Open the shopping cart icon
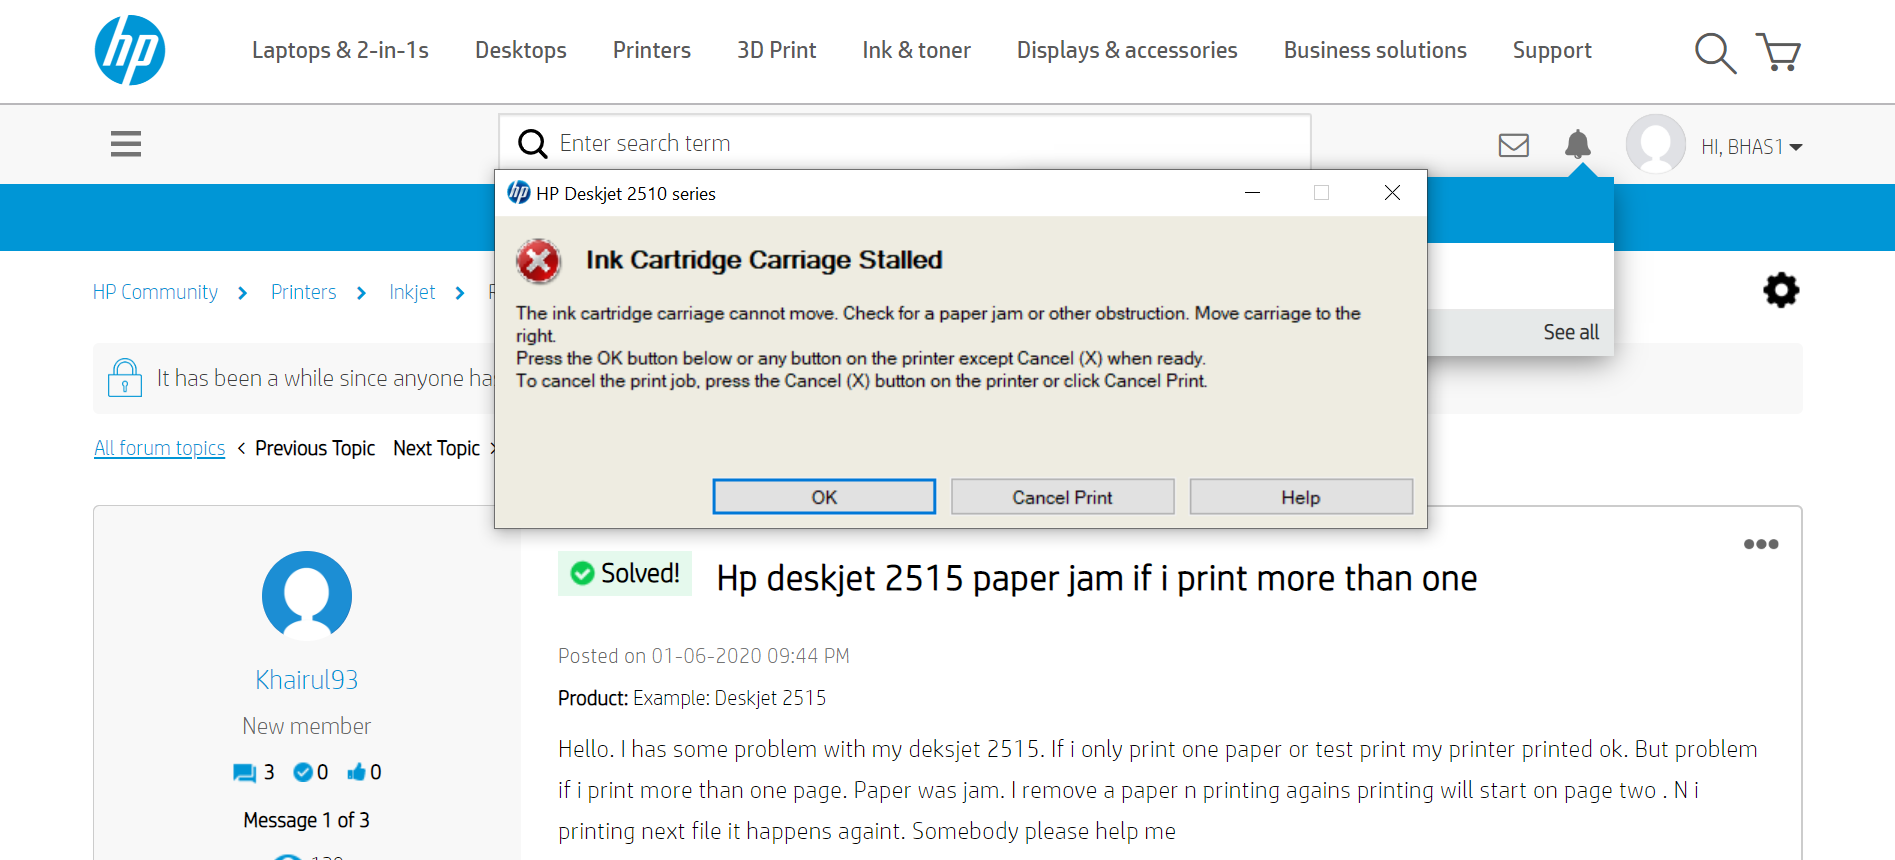This screenshot has height=860, width=1895. [1778, 52]
